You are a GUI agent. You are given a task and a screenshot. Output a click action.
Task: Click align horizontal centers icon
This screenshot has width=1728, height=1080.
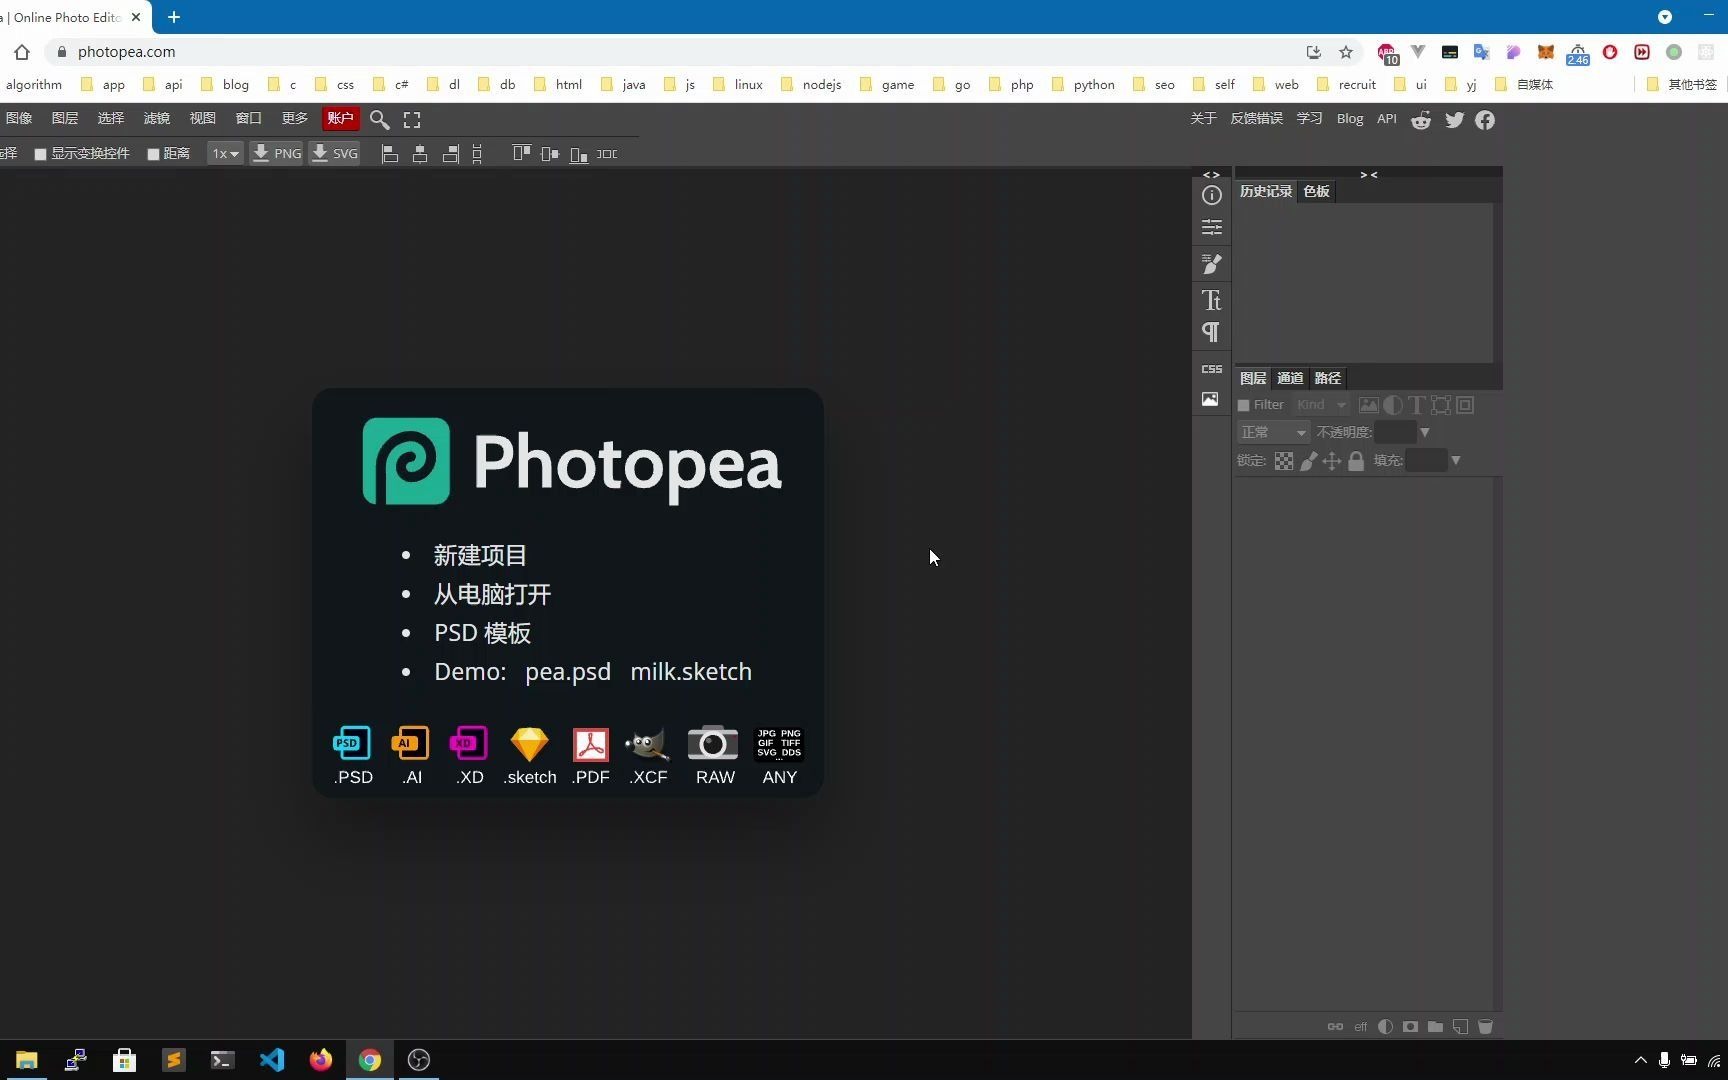tap(420, 154)
